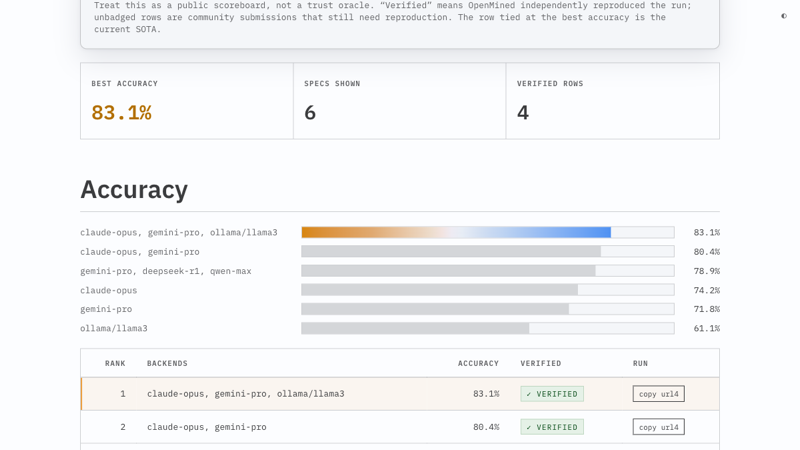This screenshot has width=800, height=450.
Task: Click the chart label 'ollama/llama3' alone
Action: point(114,329)
